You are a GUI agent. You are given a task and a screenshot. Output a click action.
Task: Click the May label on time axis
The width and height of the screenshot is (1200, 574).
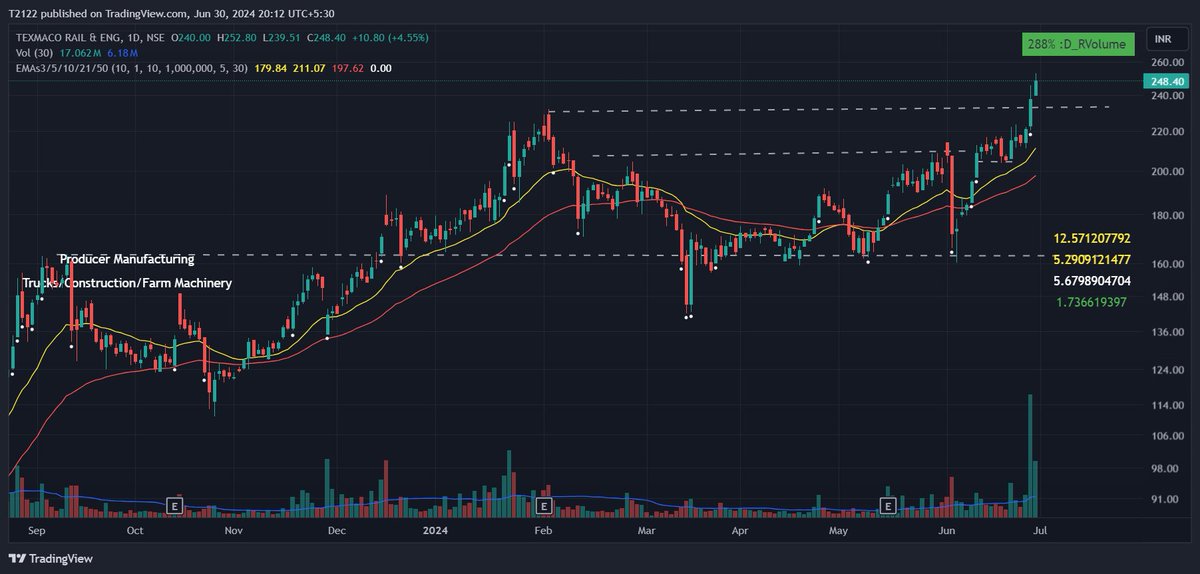pyautogui.click(x=837, y=531)
